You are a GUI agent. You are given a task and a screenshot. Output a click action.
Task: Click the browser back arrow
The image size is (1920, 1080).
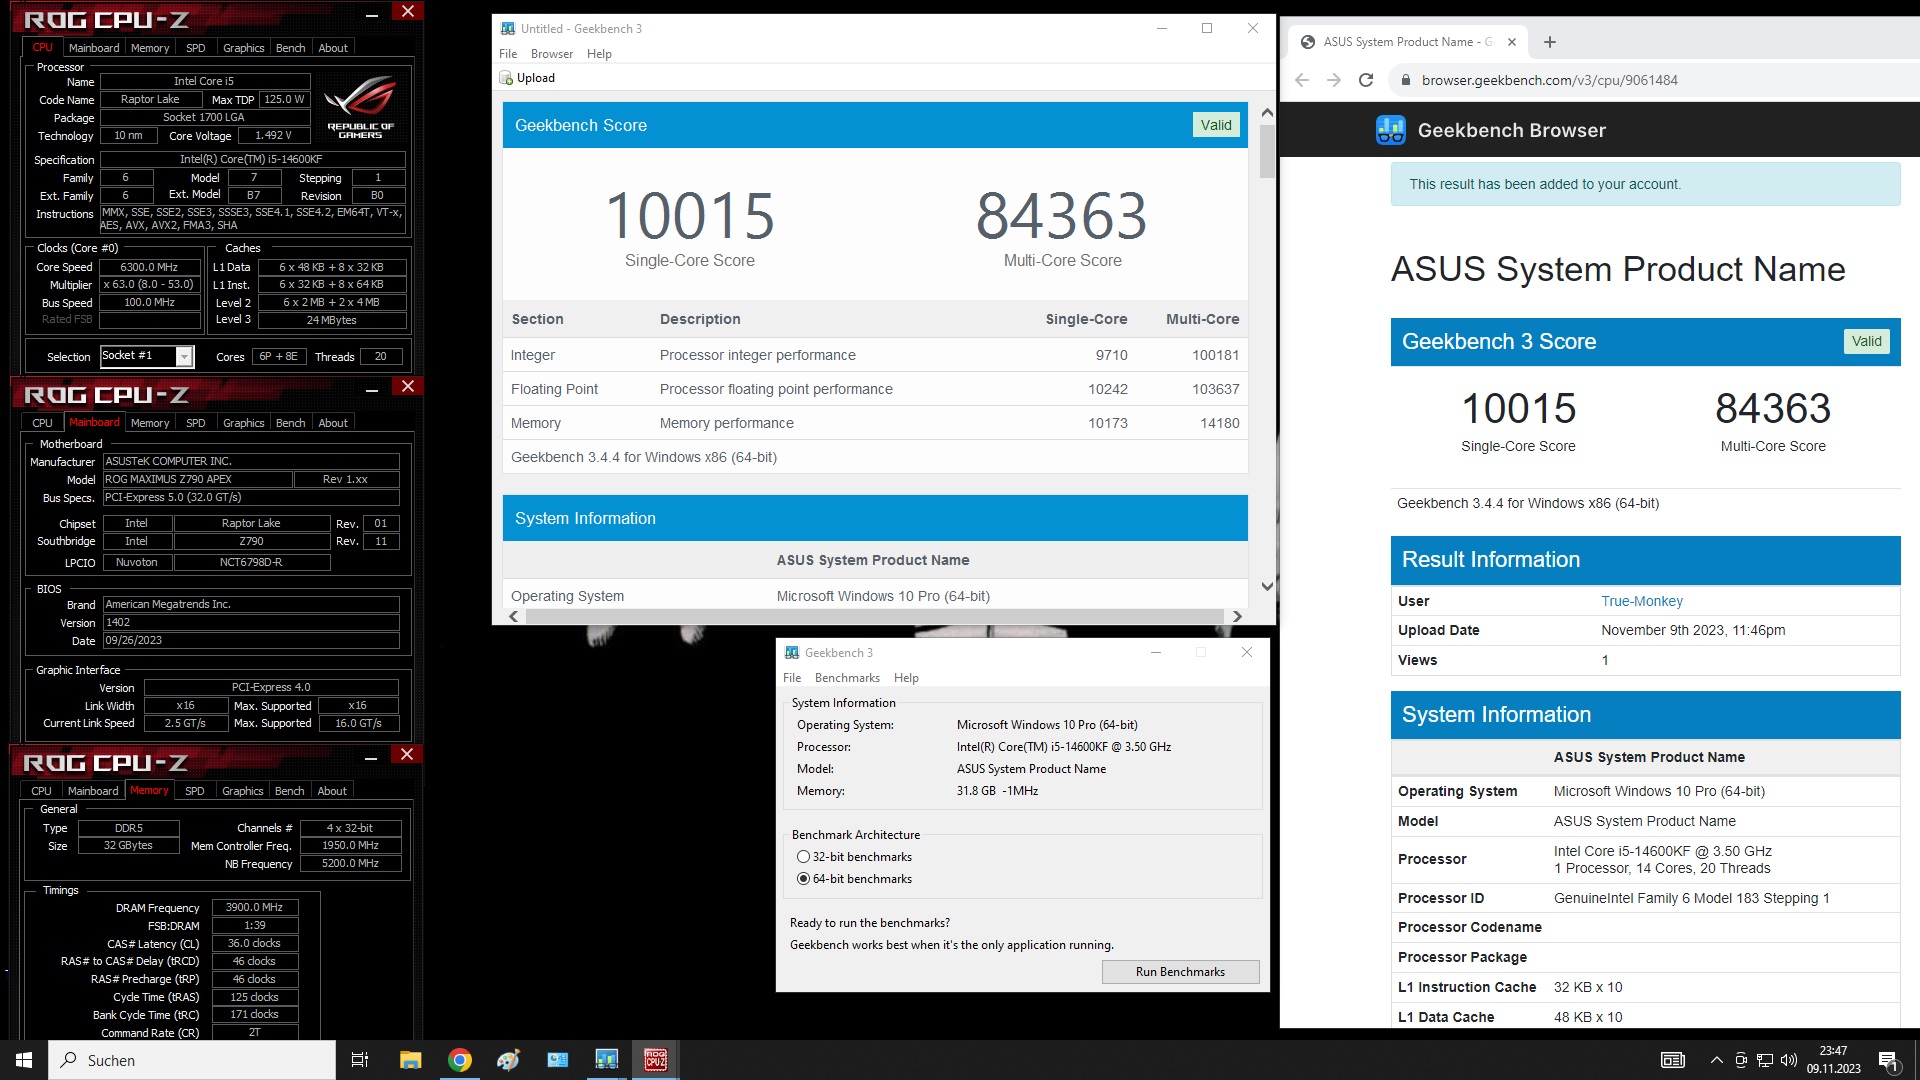pyautogui.click(x=1301, y=80)
